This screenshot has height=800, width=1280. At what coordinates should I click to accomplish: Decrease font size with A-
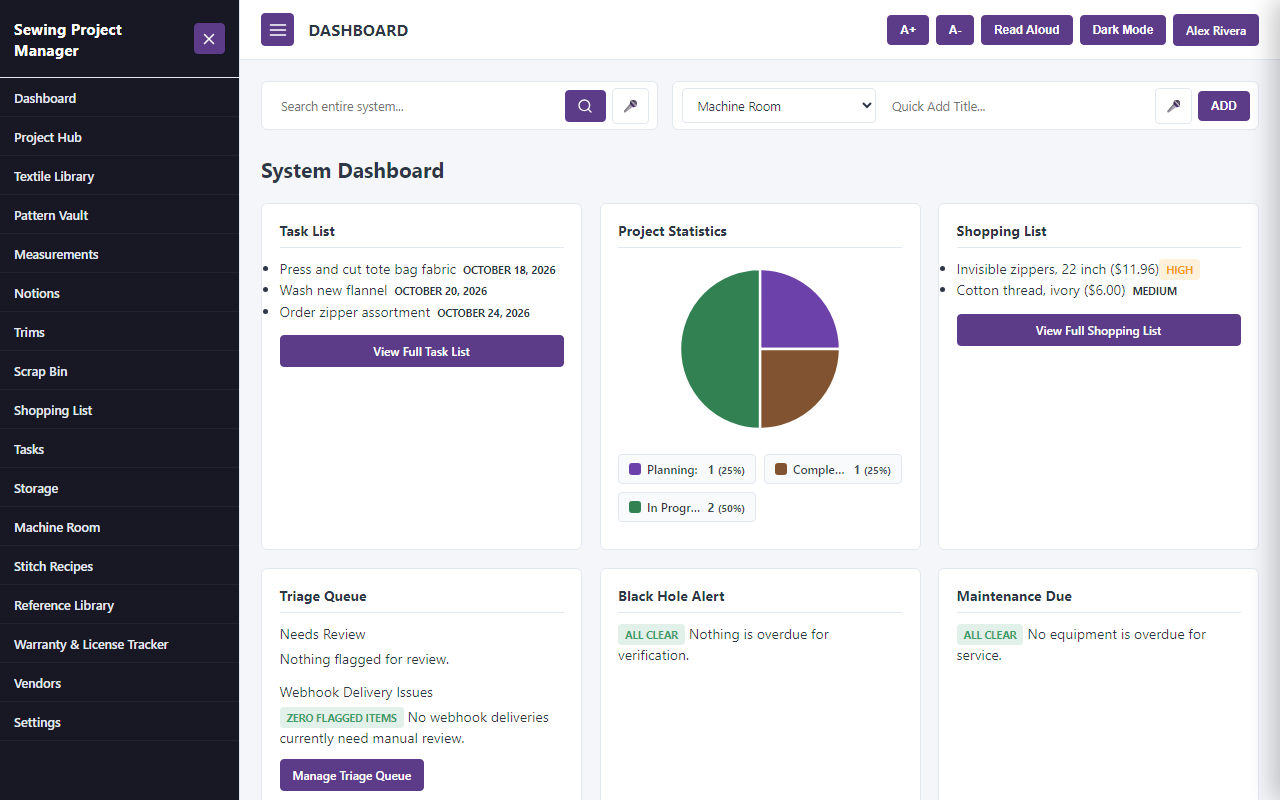[x=955, y=30]
